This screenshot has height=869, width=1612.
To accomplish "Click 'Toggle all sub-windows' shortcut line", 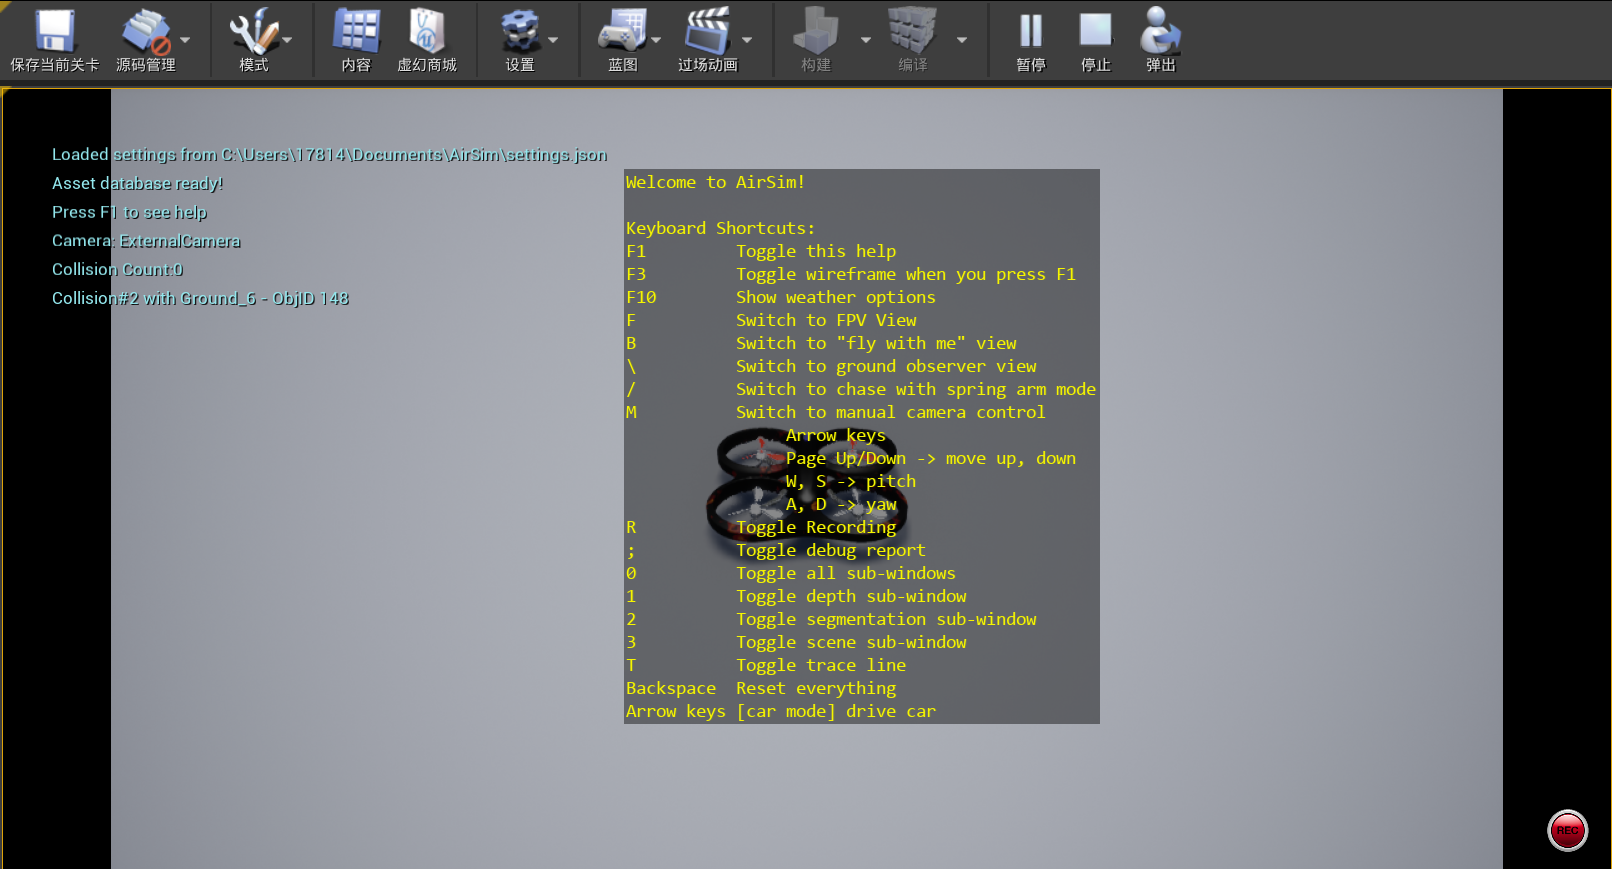I will (x=846, y=573).
